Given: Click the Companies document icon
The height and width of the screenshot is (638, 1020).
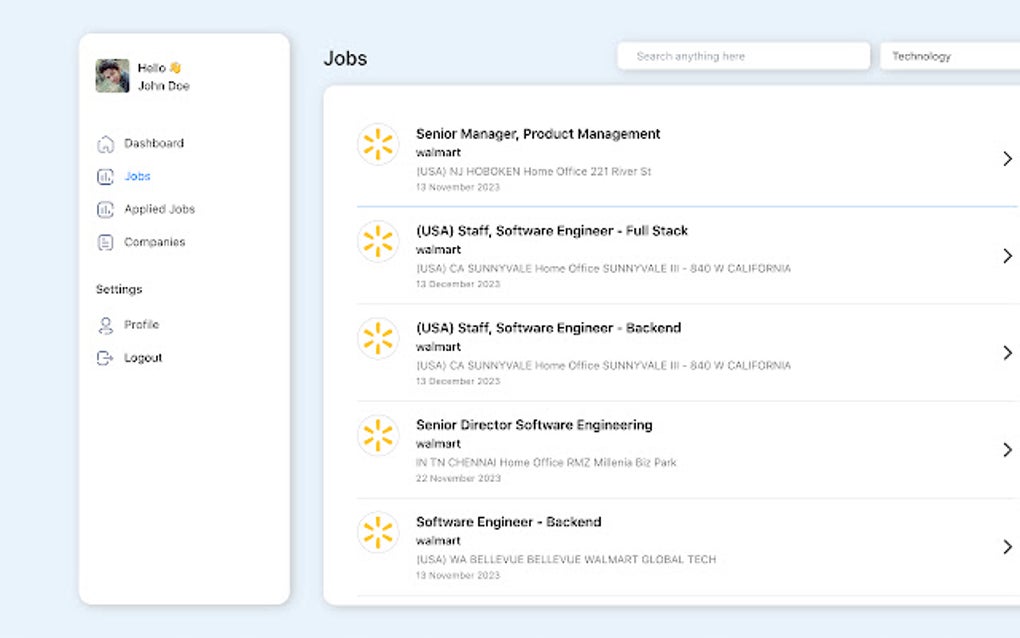Looking at the screenshot, I should tap(105, 242).
